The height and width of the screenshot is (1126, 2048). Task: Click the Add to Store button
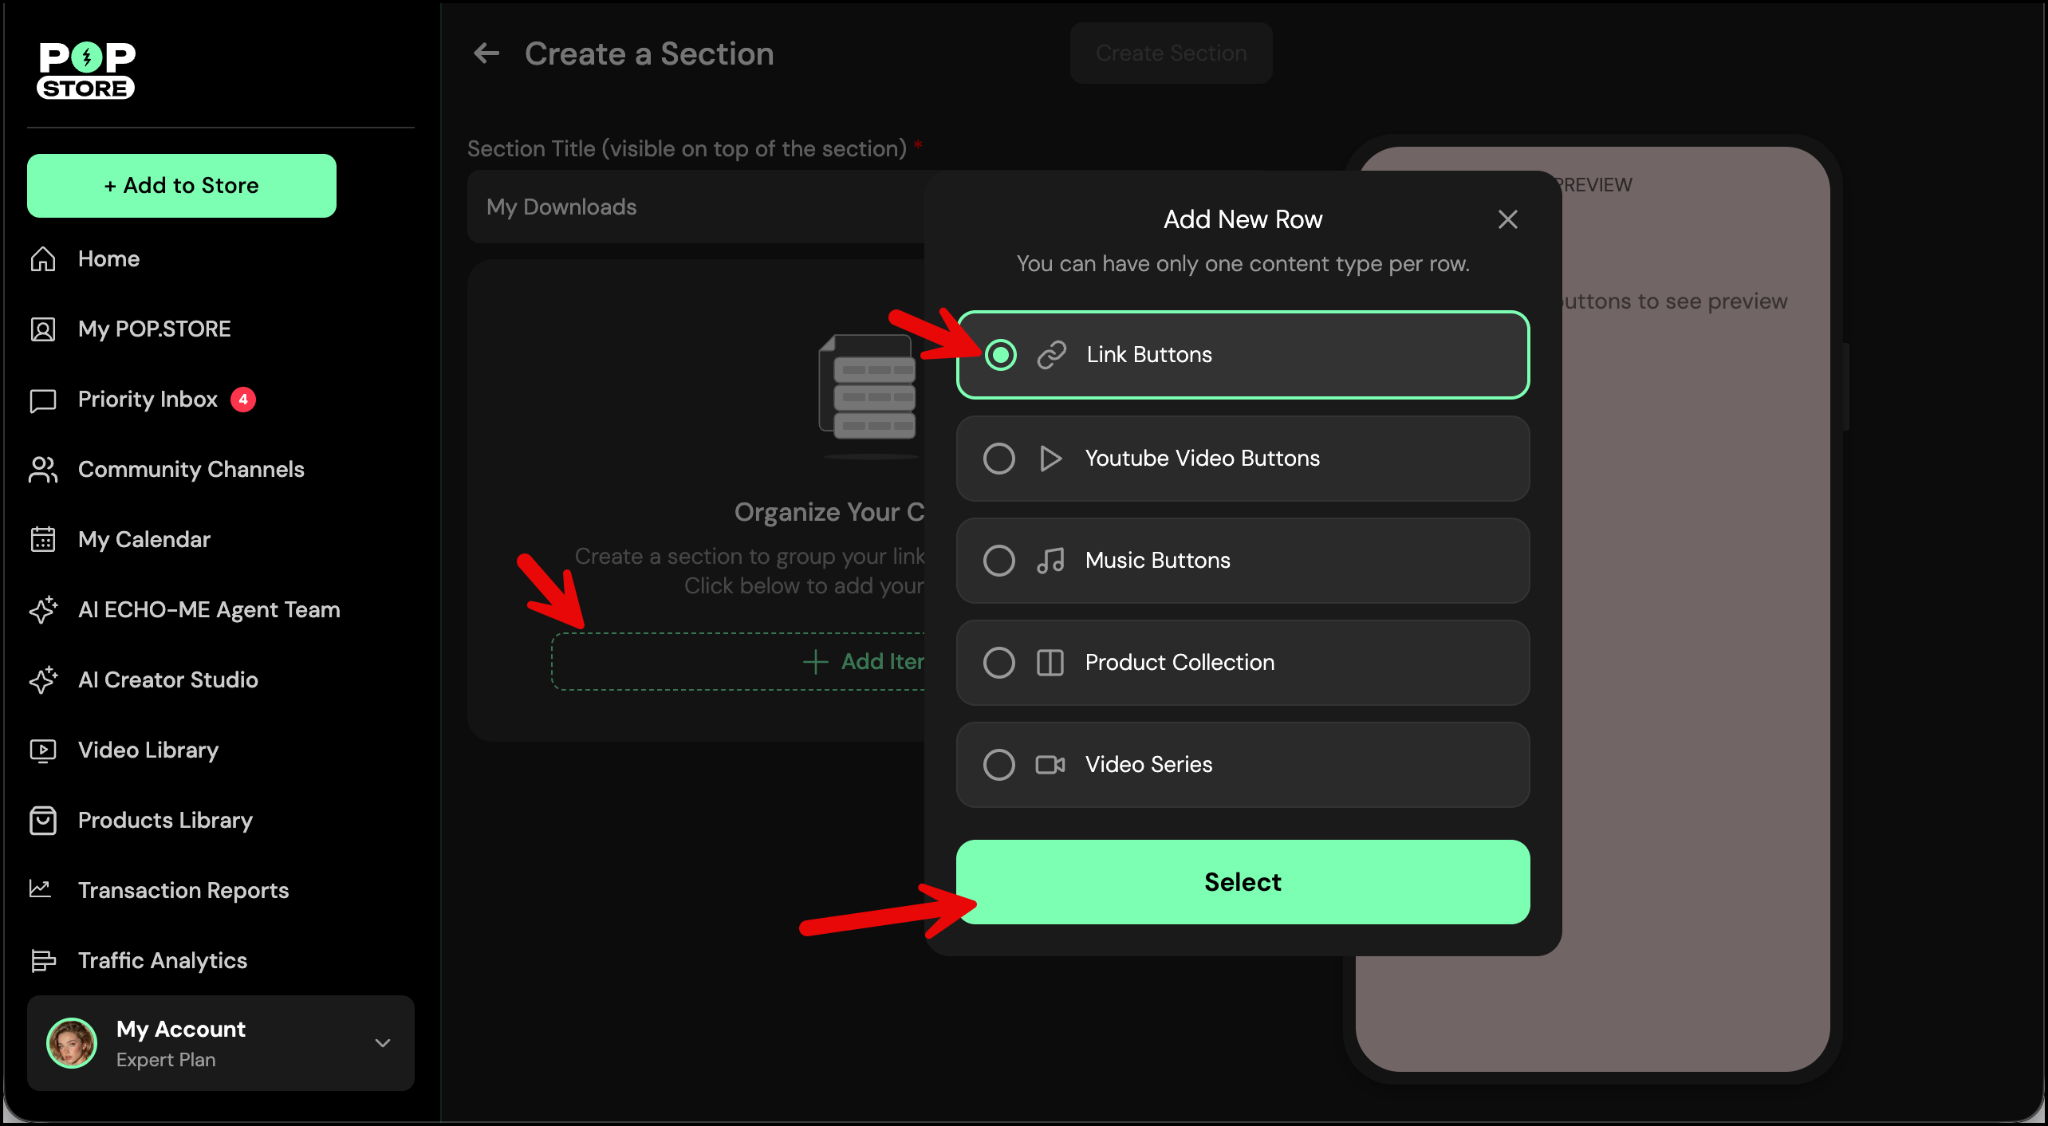(182, 186)
